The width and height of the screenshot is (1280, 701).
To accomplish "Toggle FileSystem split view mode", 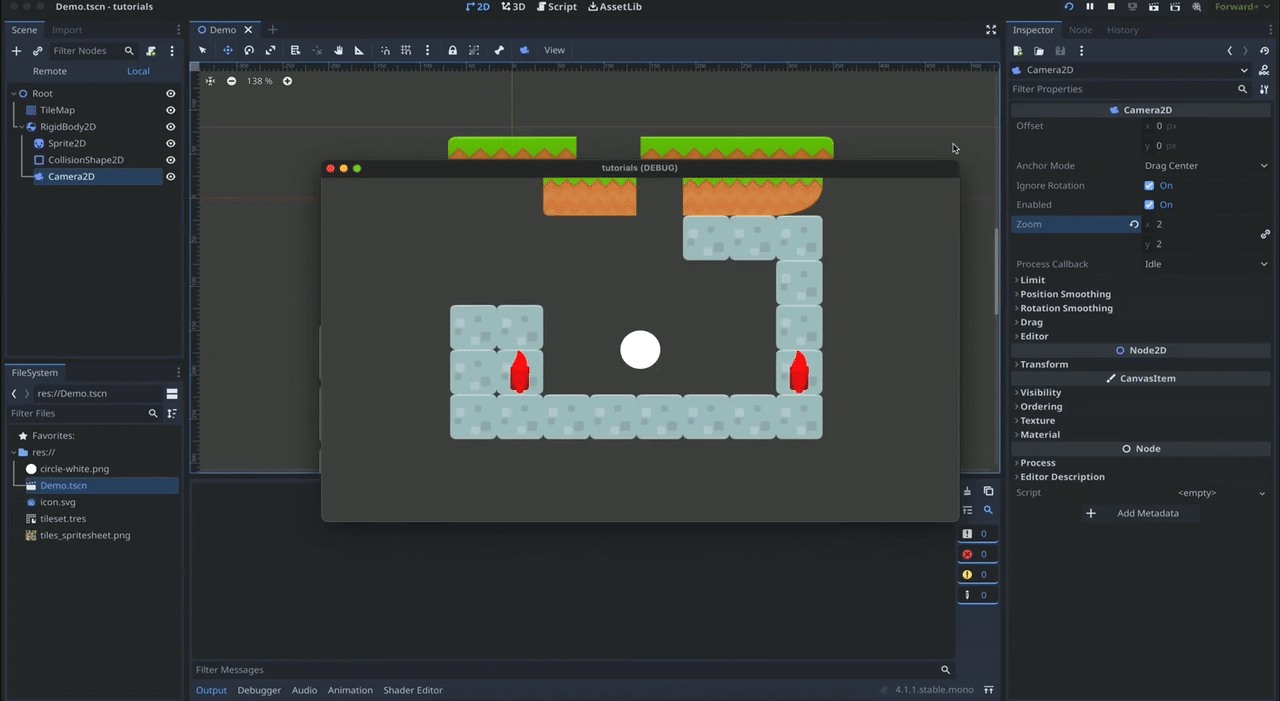I will click(172, 394).
